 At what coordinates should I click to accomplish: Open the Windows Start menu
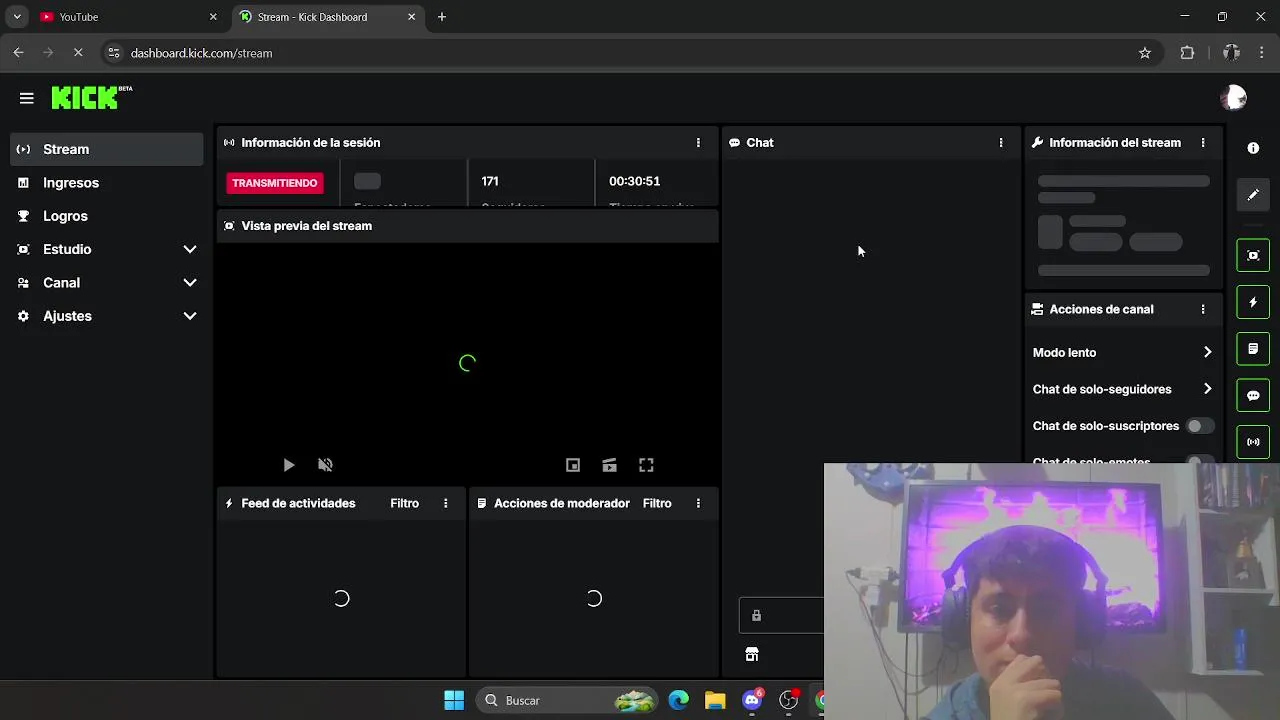pyautogui.click(x=454, y=700)
